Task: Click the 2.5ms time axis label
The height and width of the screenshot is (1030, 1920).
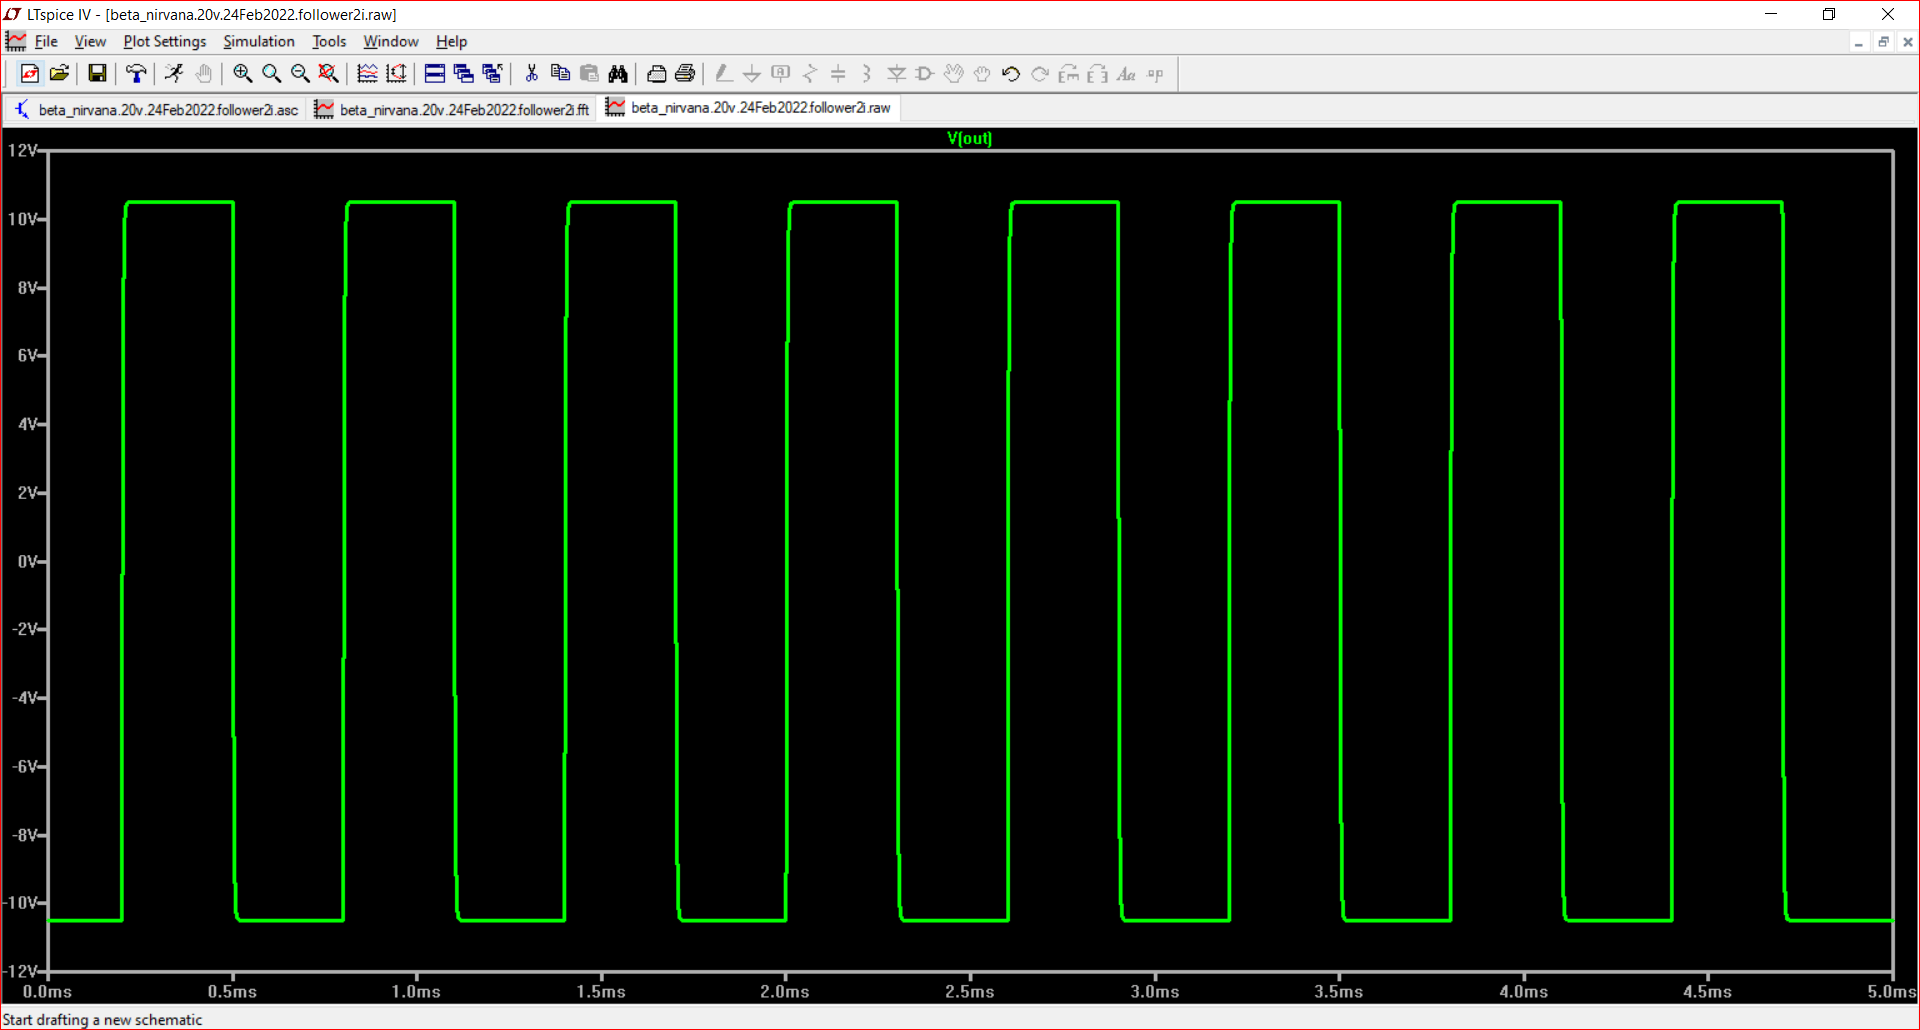Action: coord(969,992)
